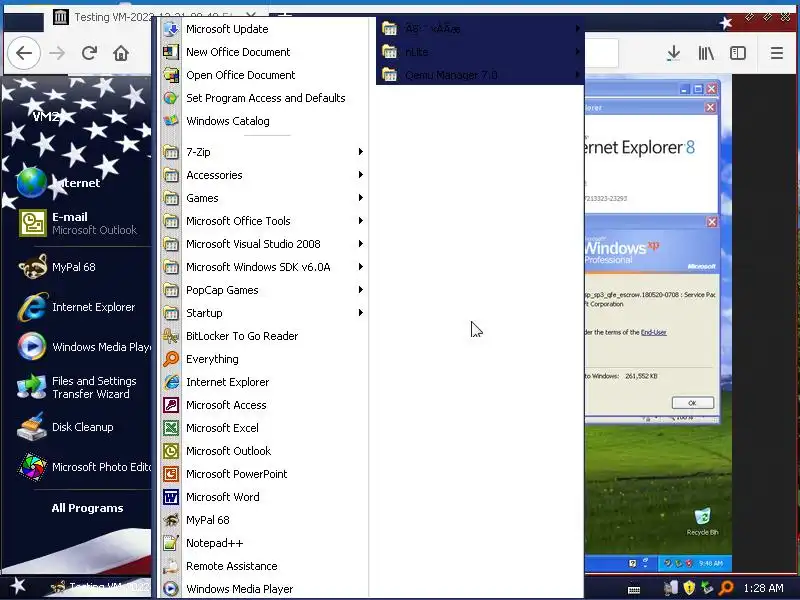Open the keyboard tray icon
Viewport: 800px width, 600px height.
coord(634,590)
